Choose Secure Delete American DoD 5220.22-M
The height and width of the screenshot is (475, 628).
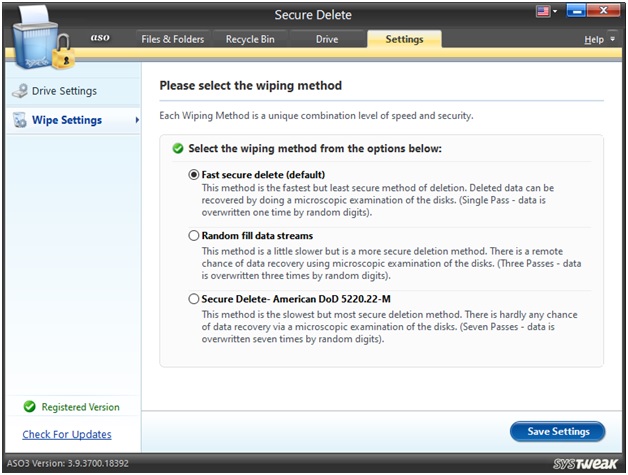[194, 298]
